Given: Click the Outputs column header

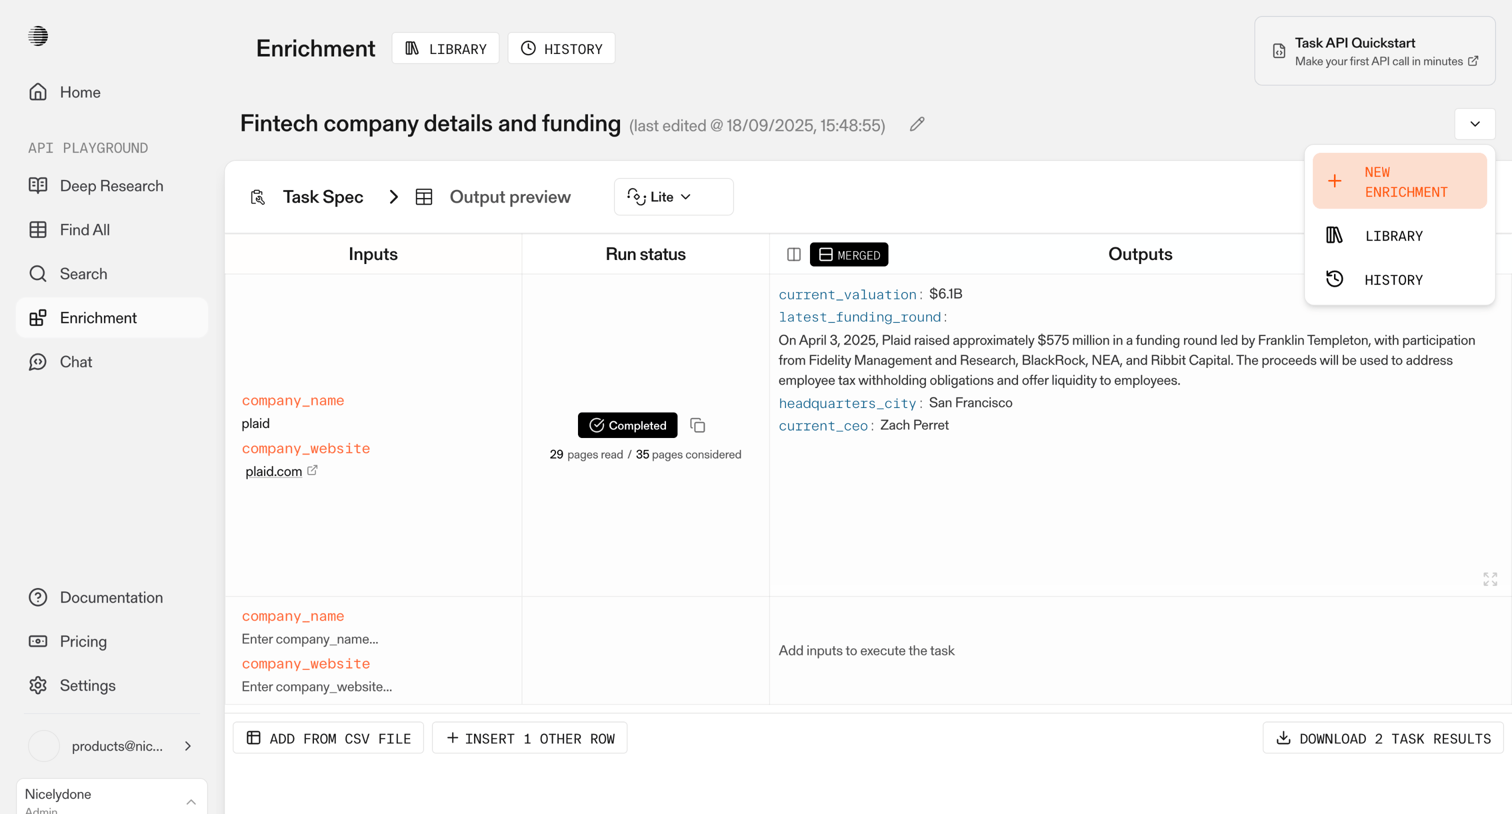Looking at the screenshot, I should click(x=1140, y=254).
